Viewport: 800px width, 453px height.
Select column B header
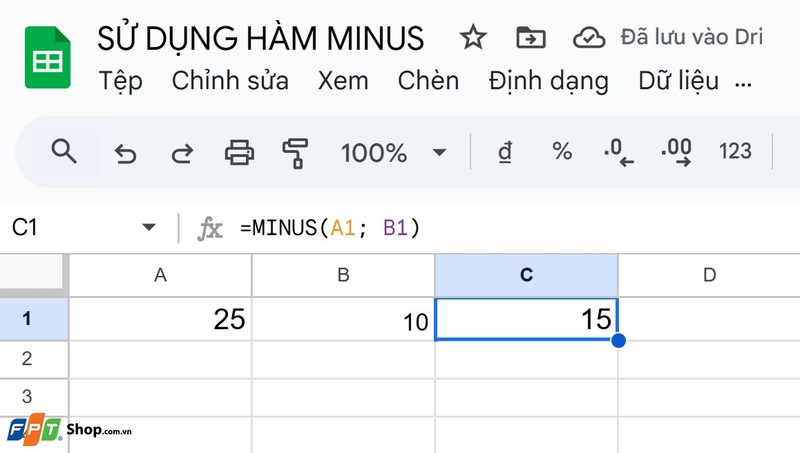tap(343, 275)
